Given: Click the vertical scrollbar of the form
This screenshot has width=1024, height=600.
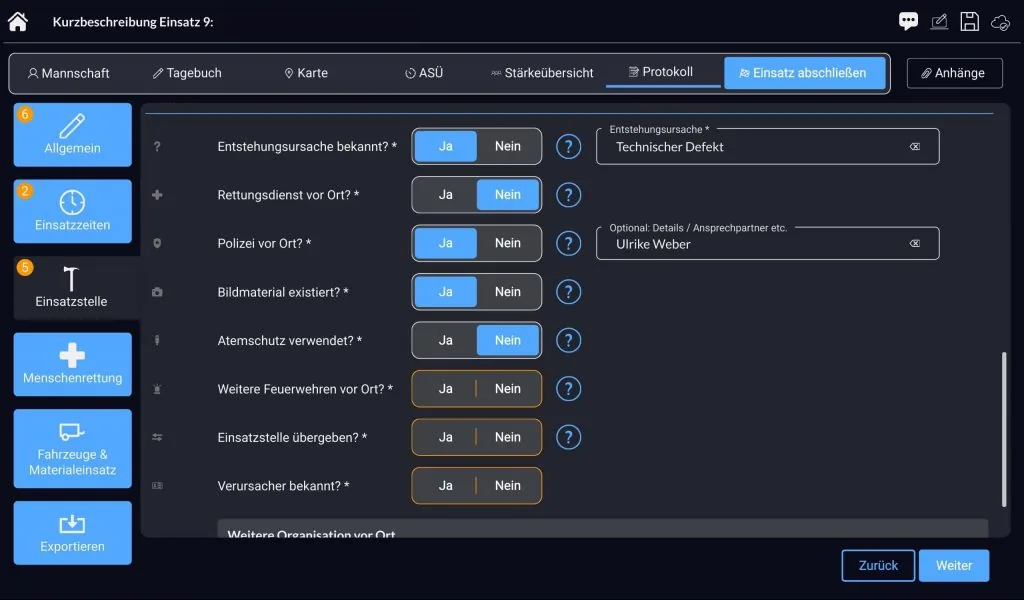Looking at the screenshot, I should (x=1004, y=429).
